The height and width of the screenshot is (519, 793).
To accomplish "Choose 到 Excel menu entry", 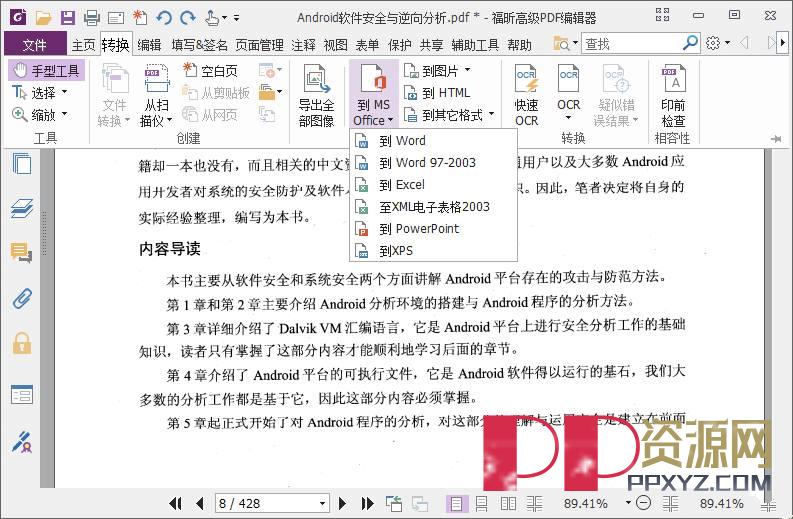I will pyautogui.click(x=433, y=185).
